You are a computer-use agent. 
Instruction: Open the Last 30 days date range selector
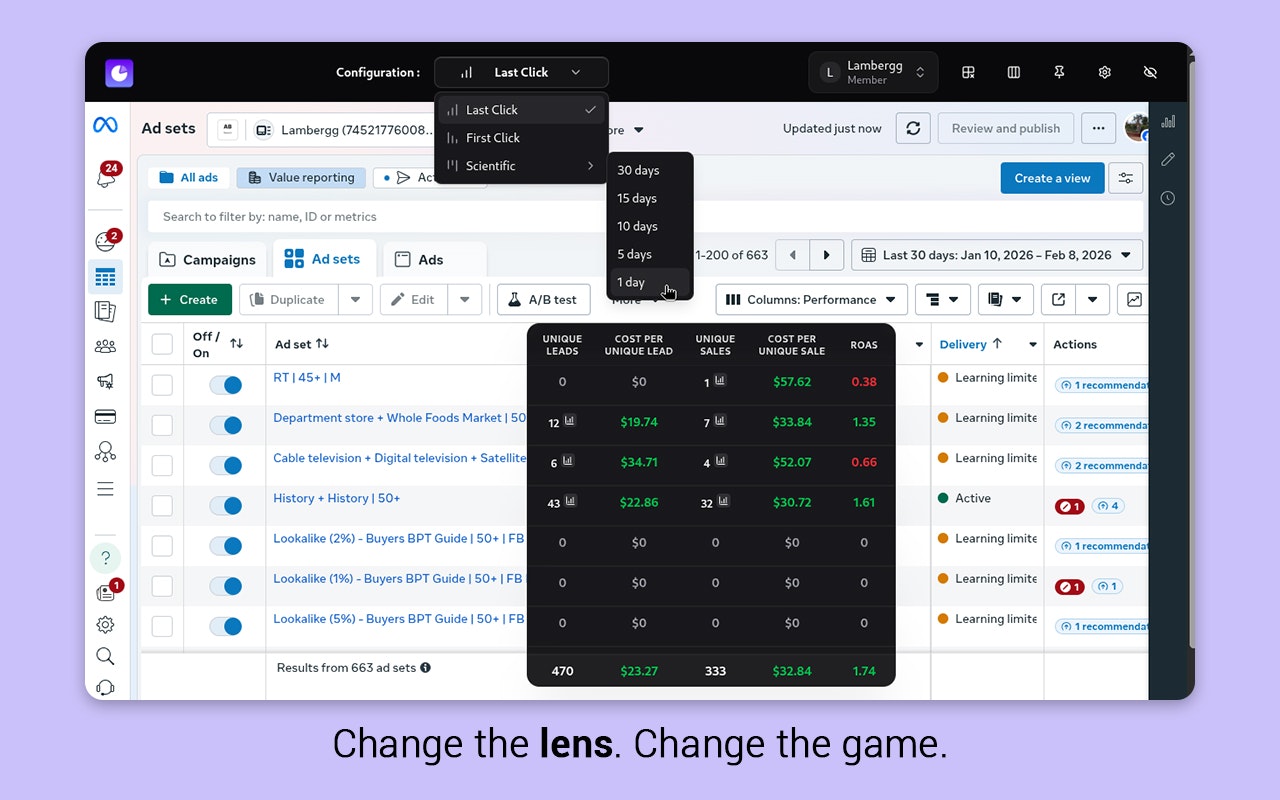pos(996,255)
